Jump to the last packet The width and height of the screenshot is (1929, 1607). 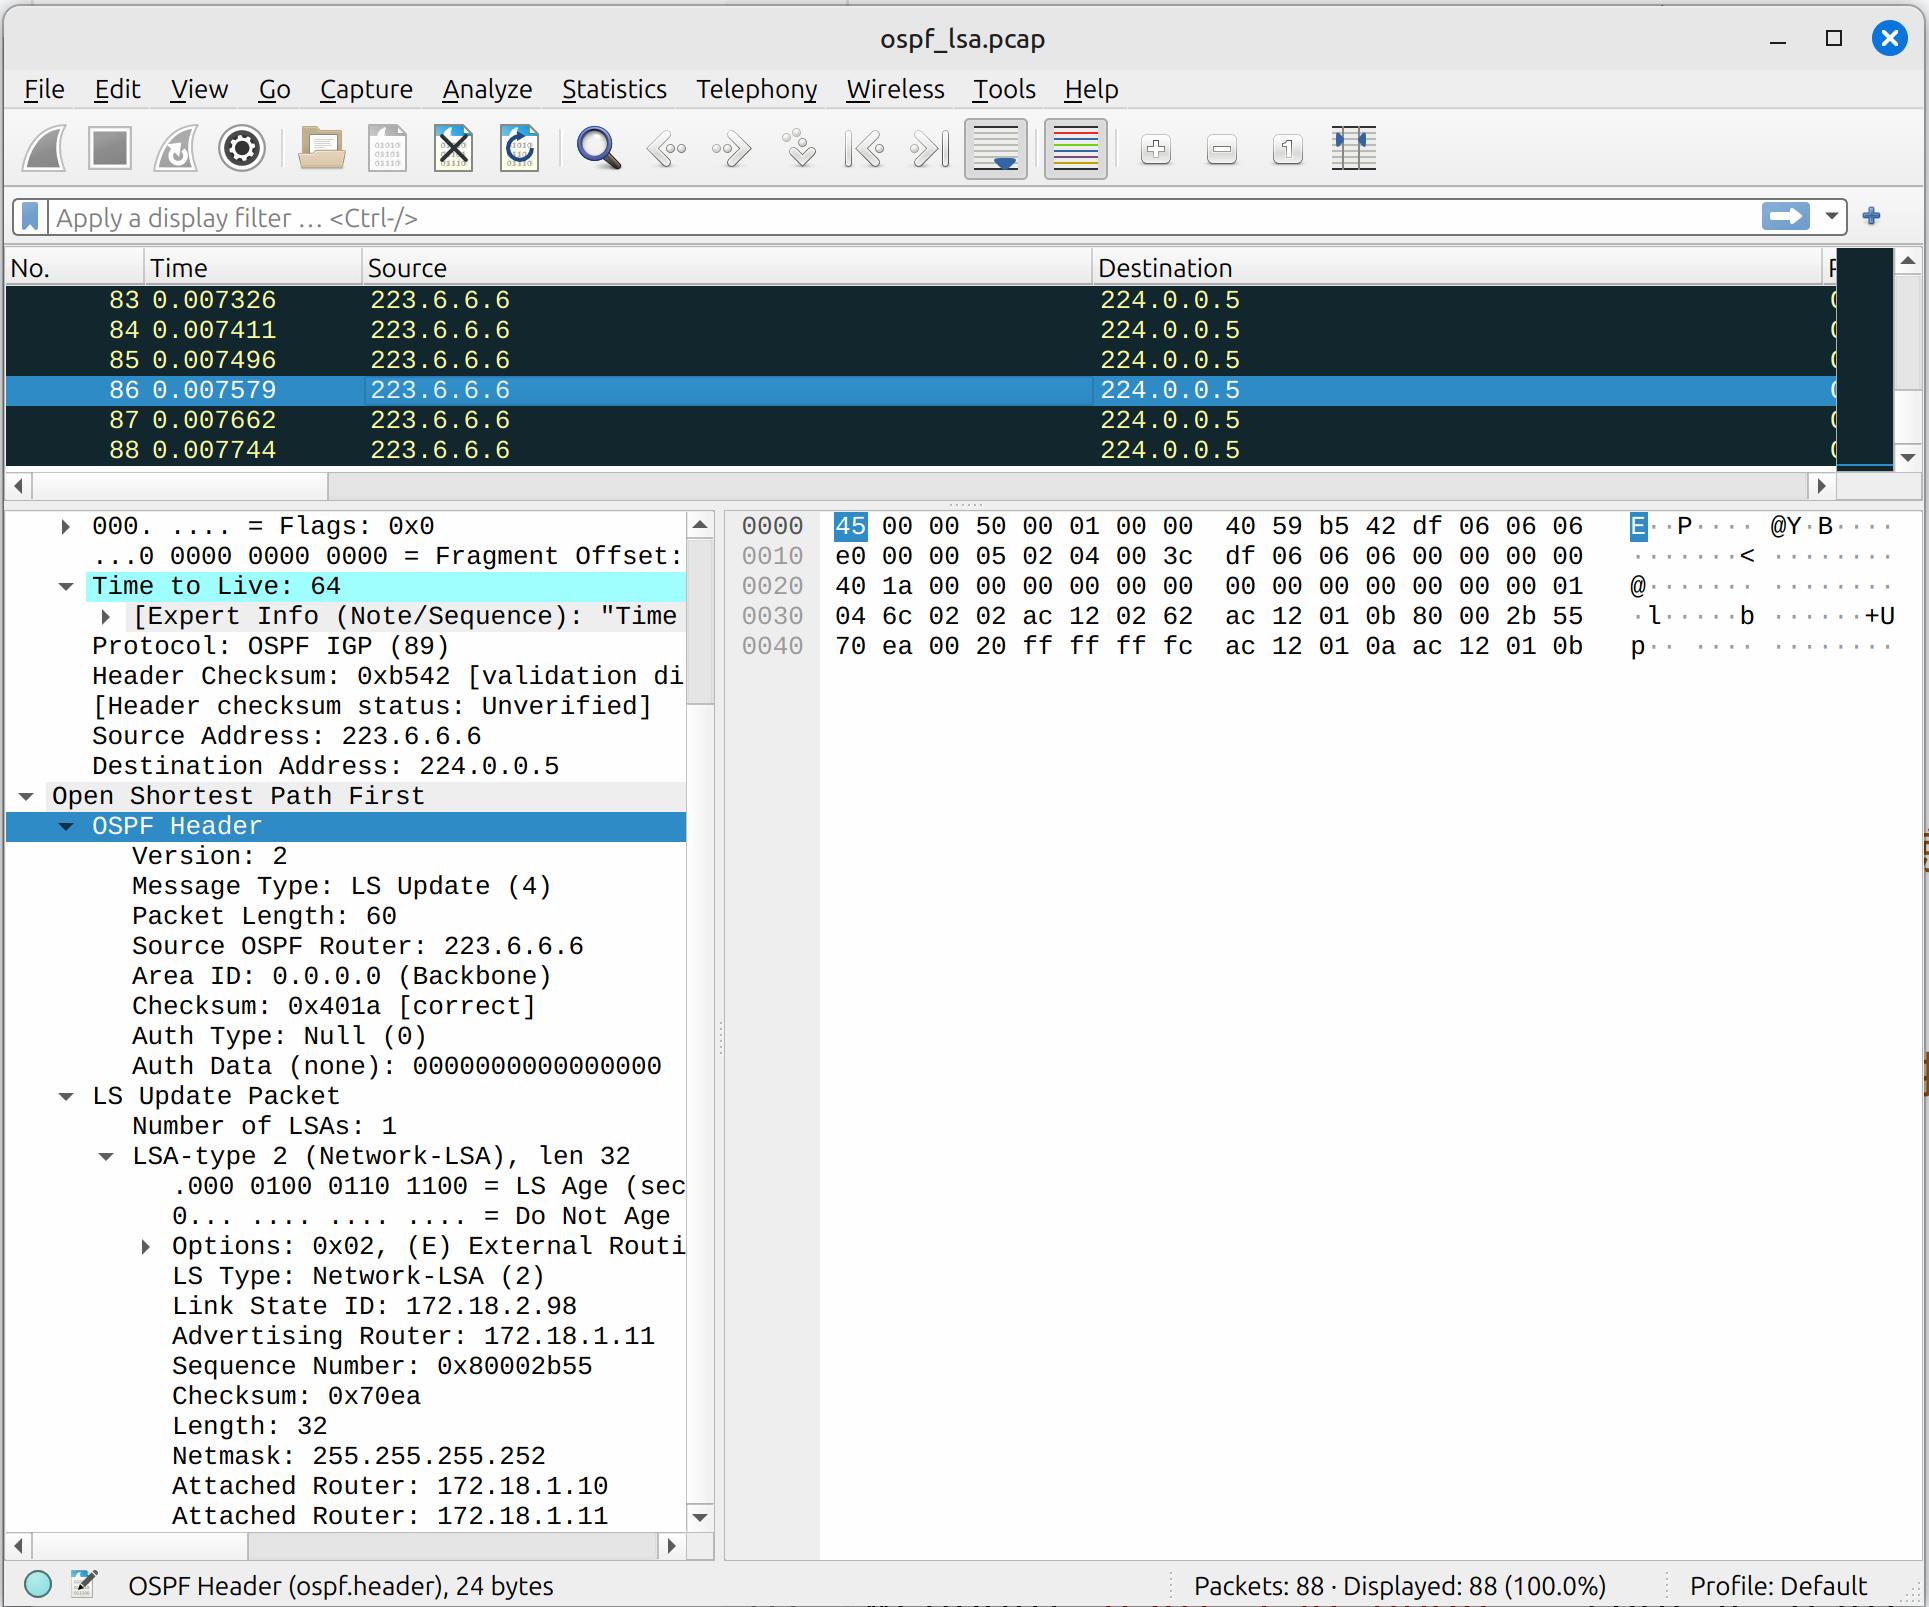click(x=929, y=150)
